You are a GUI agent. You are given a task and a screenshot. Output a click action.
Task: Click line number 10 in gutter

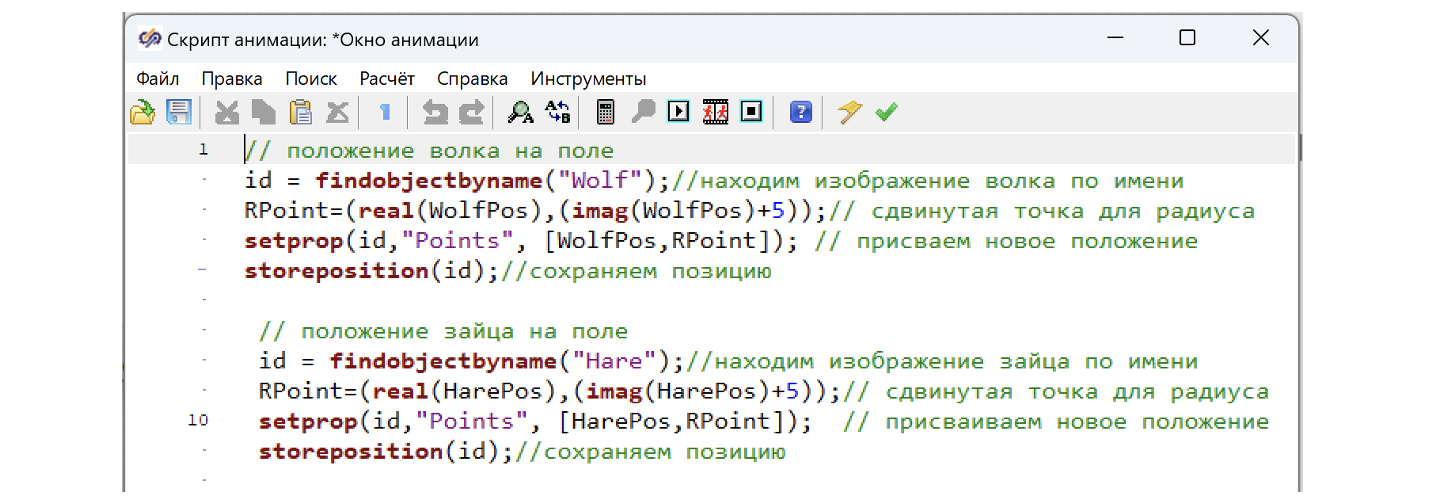click(x=198, y=420)
